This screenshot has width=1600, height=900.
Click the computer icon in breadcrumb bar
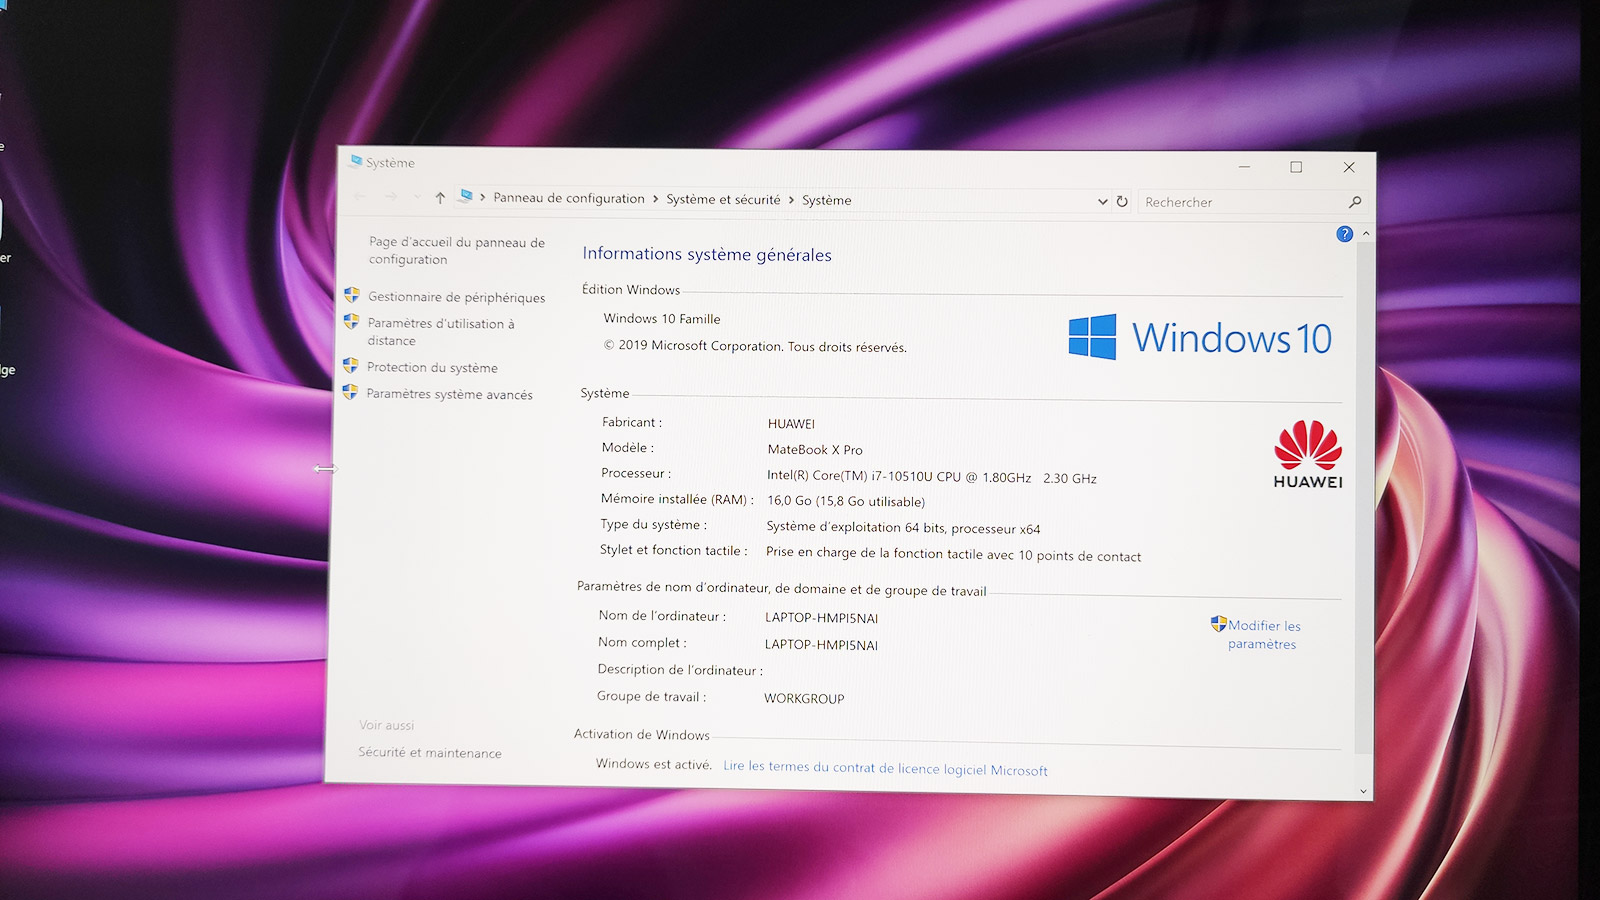pos(465,196)
